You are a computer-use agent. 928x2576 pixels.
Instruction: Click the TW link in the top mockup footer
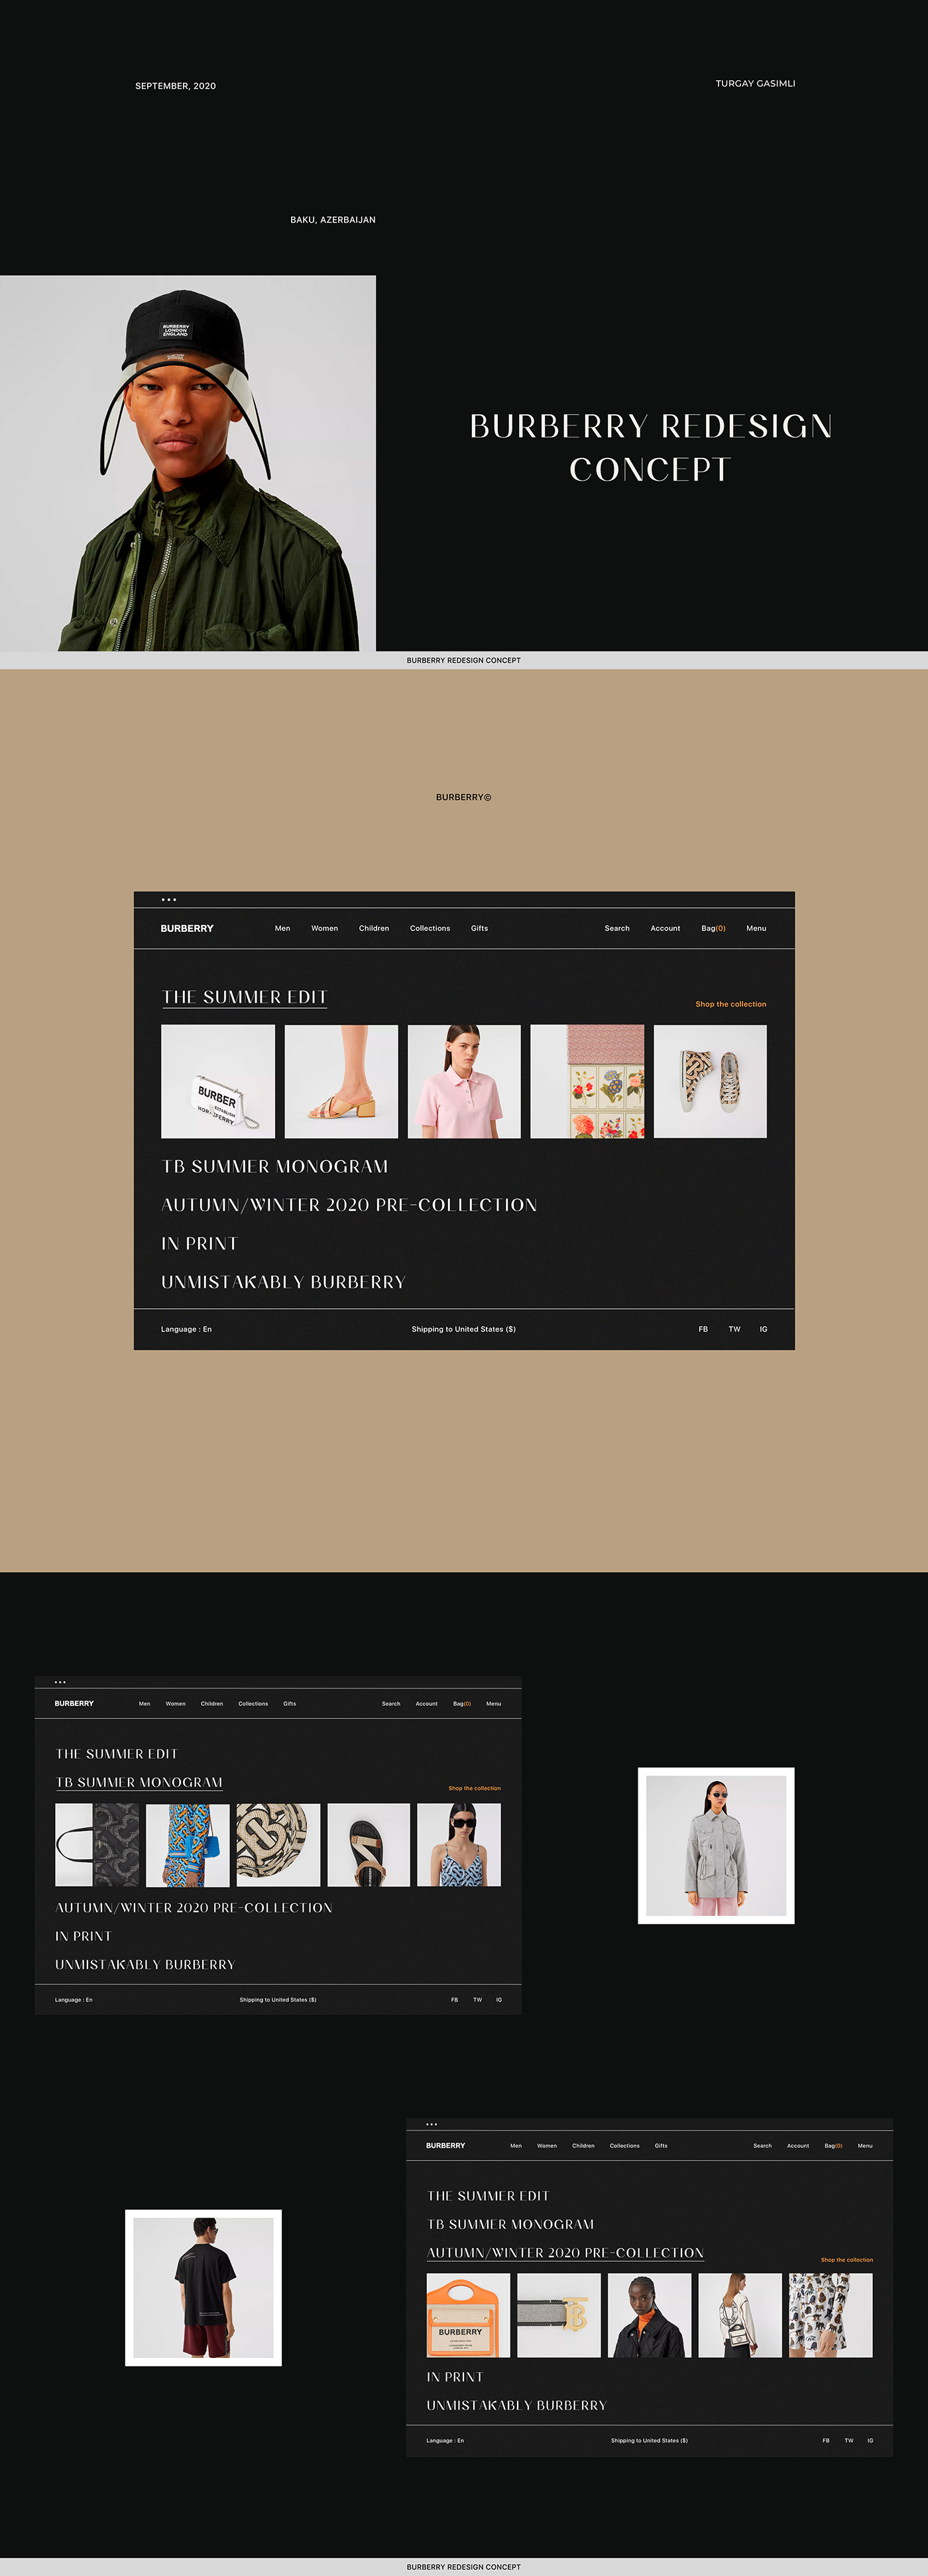point(734,1329)
